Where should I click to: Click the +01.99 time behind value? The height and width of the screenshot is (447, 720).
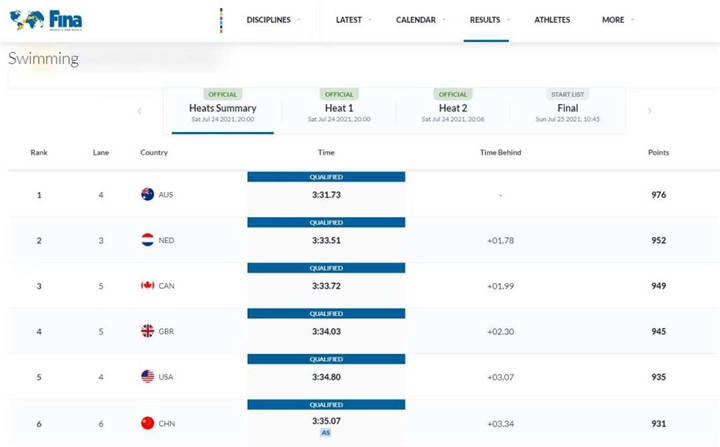point(501,286)
